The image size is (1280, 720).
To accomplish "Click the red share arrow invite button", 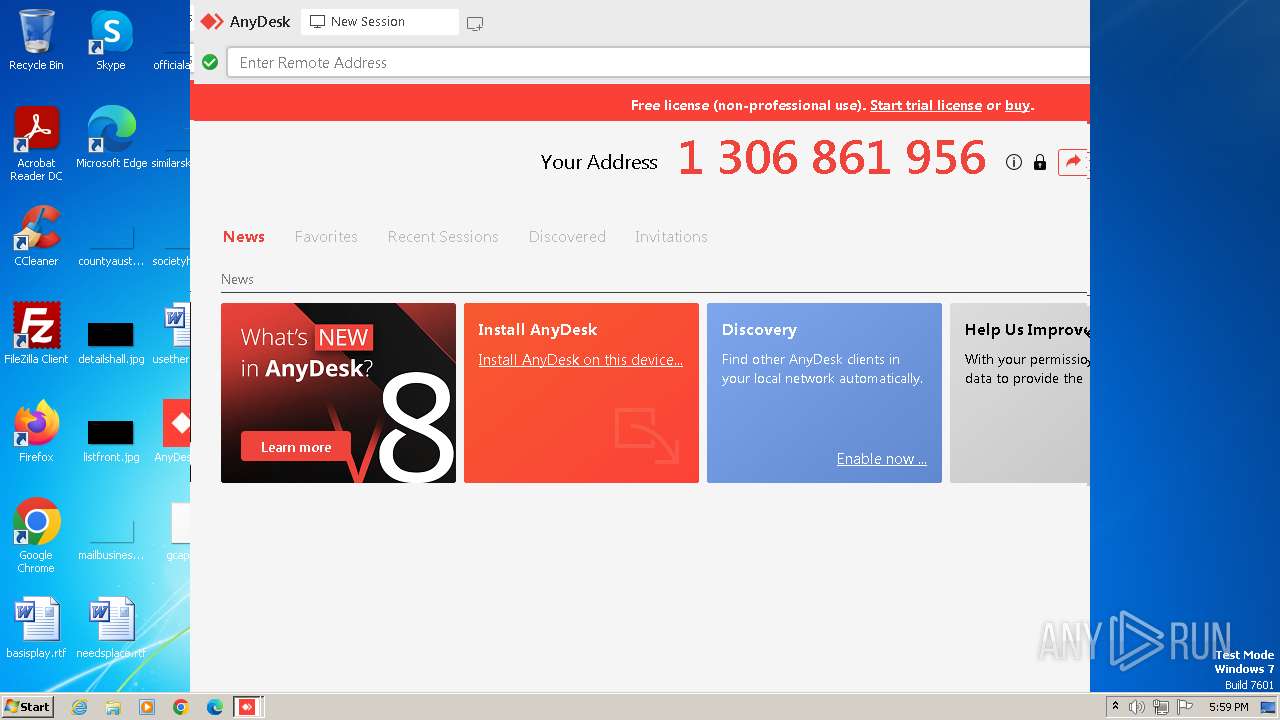I will pos(1072,162).
